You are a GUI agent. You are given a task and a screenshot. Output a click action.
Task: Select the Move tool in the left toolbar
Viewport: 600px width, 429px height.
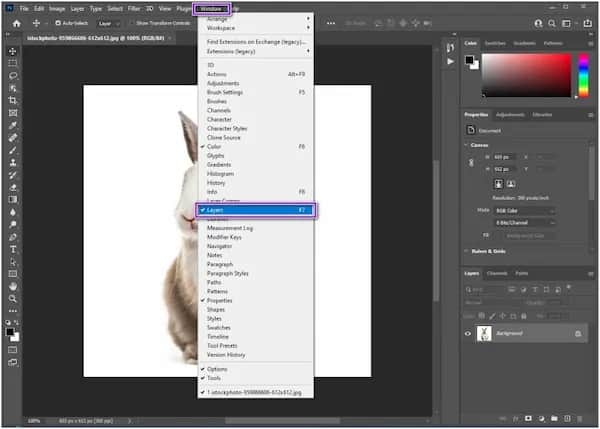[x=13, y=51]
